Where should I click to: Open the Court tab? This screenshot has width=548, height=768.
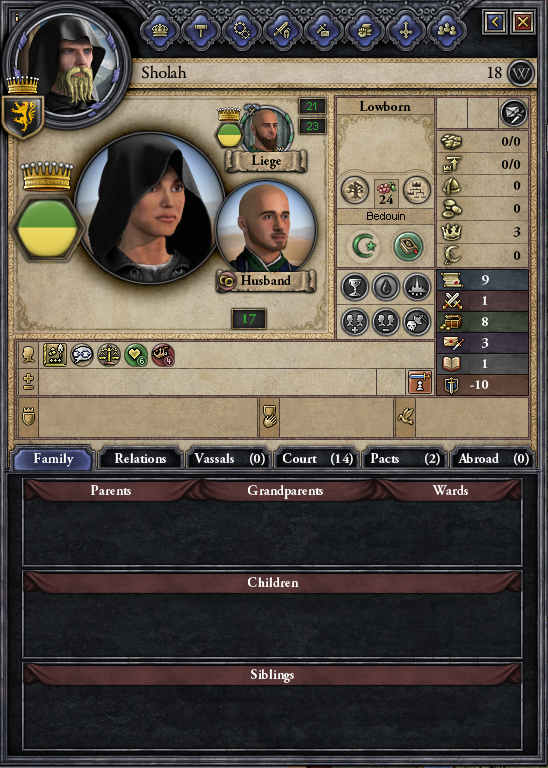pos(316,459)
